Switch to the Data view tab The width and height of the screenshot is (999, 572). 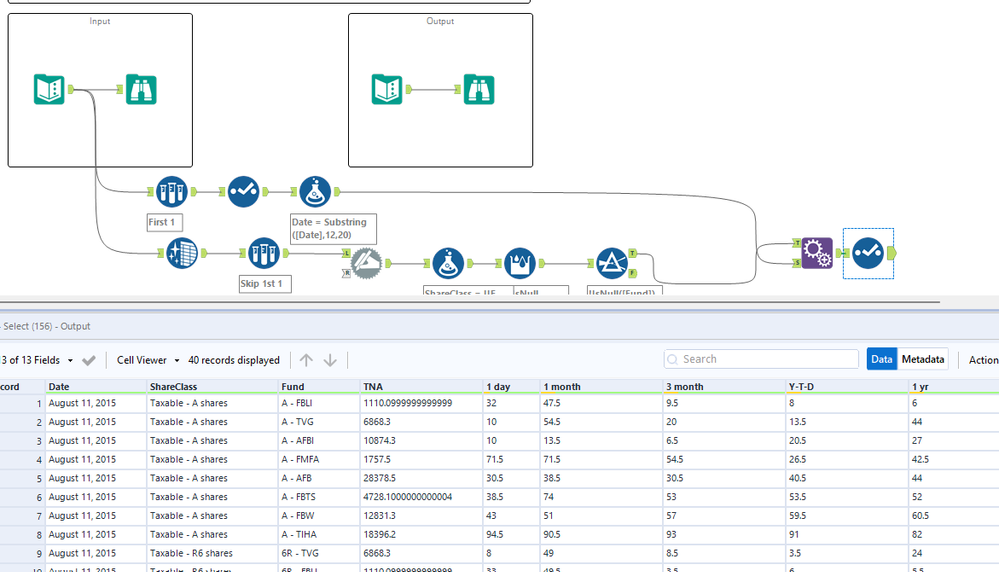[881, 359]
